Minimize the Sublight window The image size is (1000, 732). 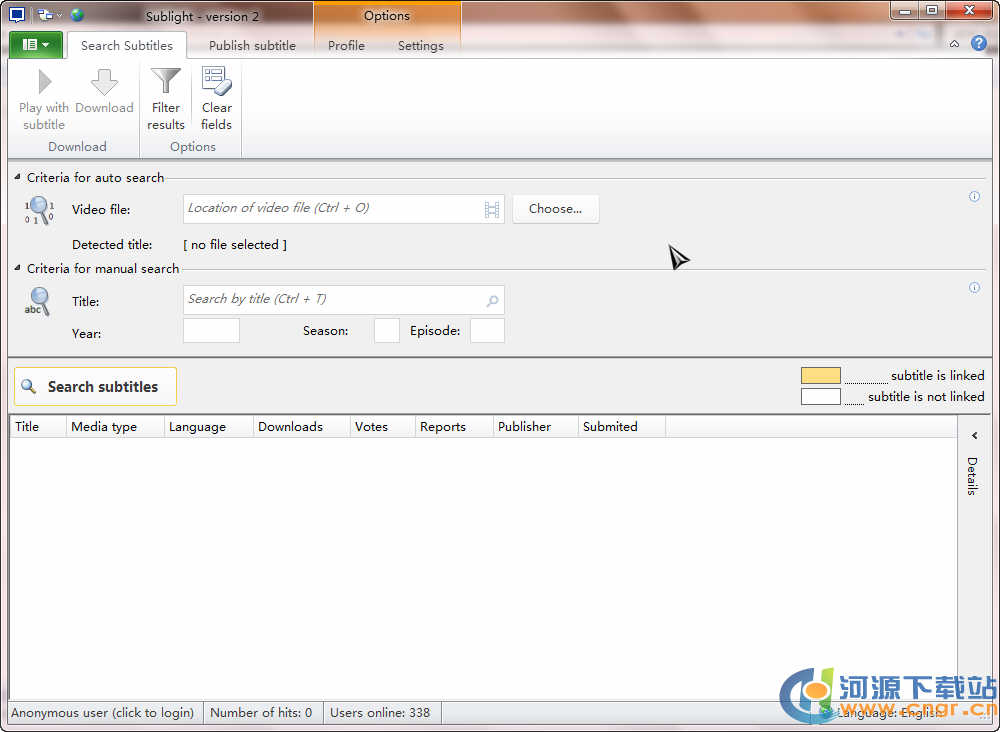click(905, 10)
